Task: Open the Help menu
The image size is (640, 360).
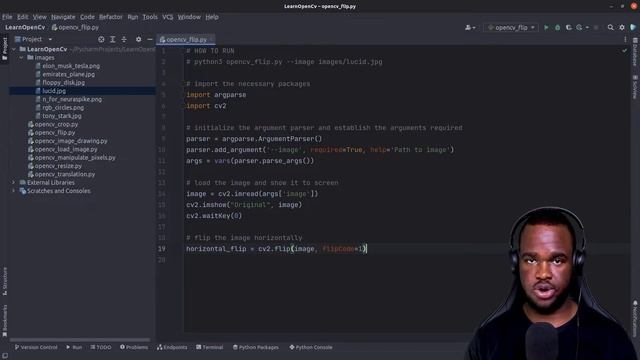Action: [212, 17]
